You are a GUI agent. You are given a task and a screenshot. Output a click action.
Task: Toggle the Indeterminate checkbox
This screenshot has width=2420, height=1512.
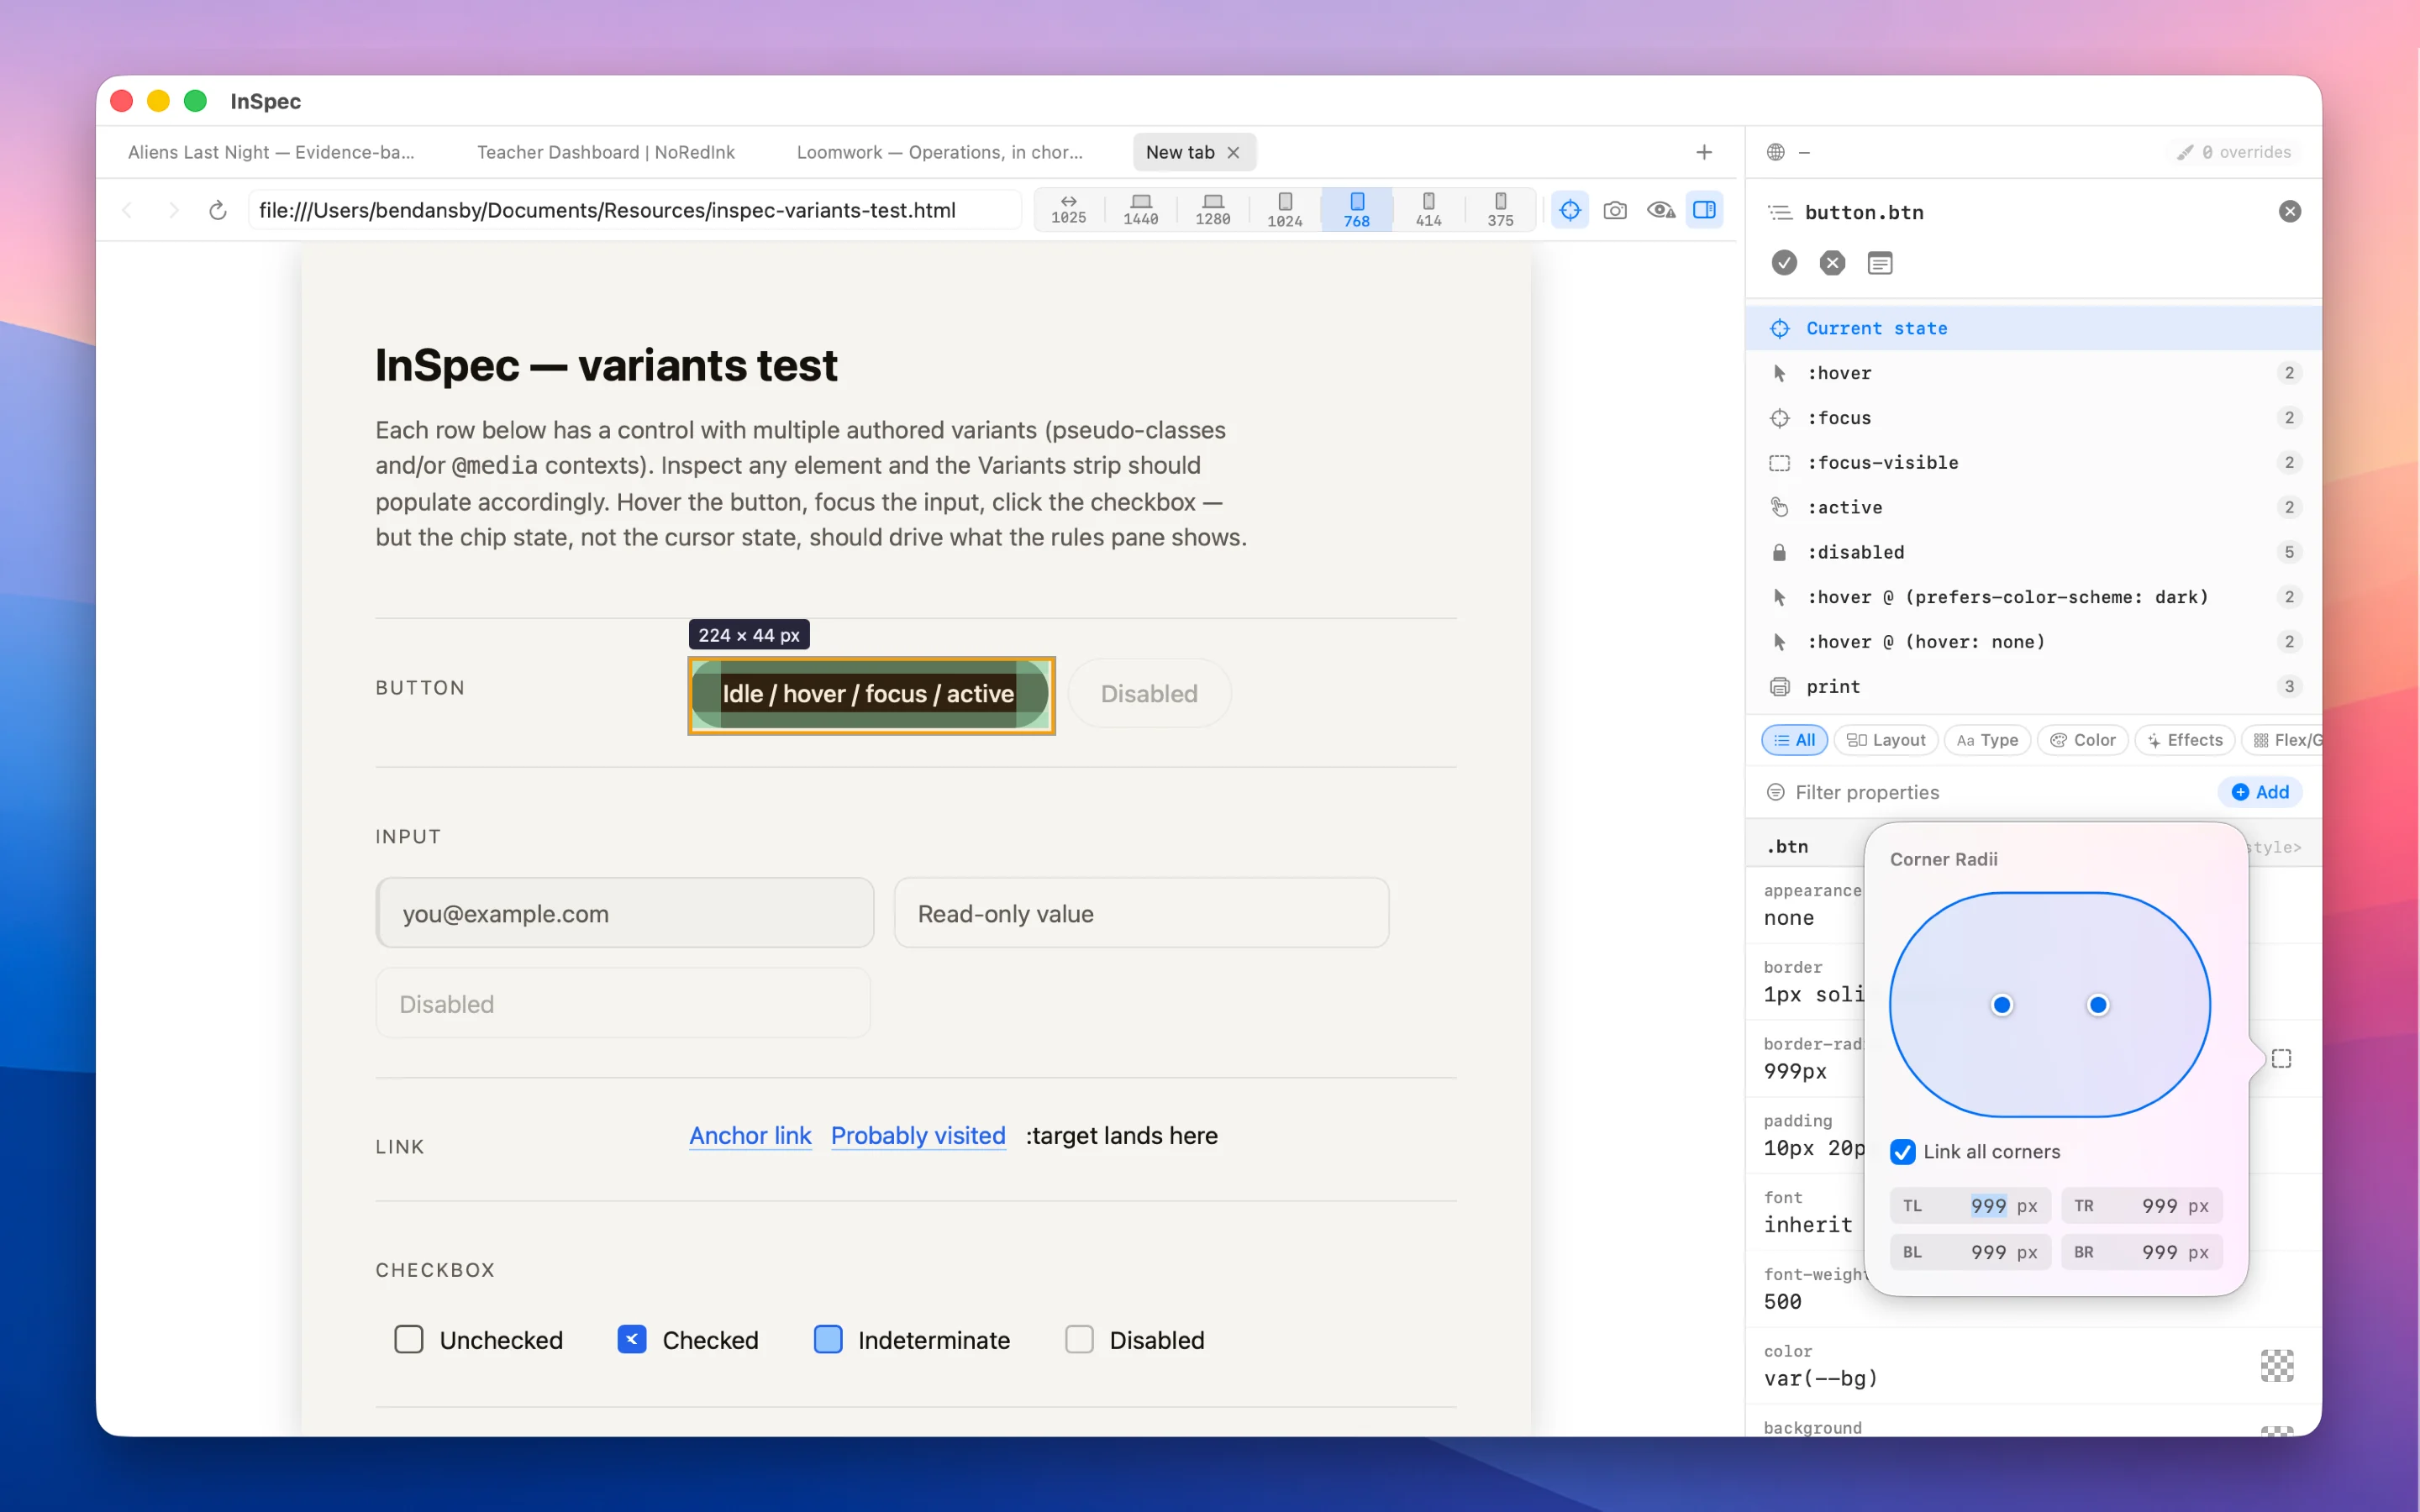click(828, 1339)
